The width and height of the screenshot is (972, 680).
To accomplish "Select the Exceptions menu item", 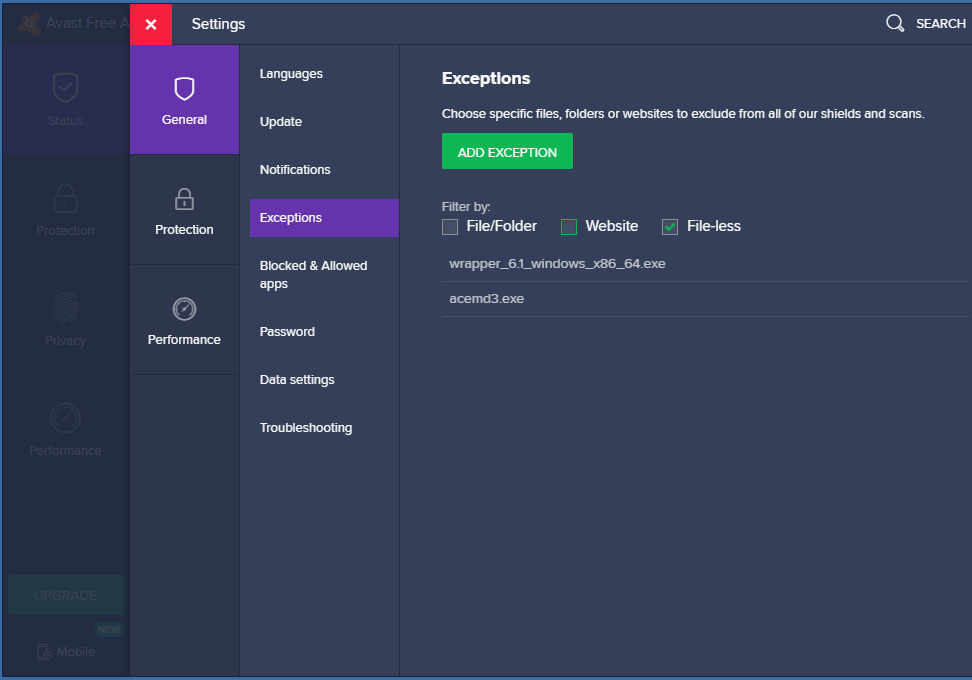I will tap(324, 218).
